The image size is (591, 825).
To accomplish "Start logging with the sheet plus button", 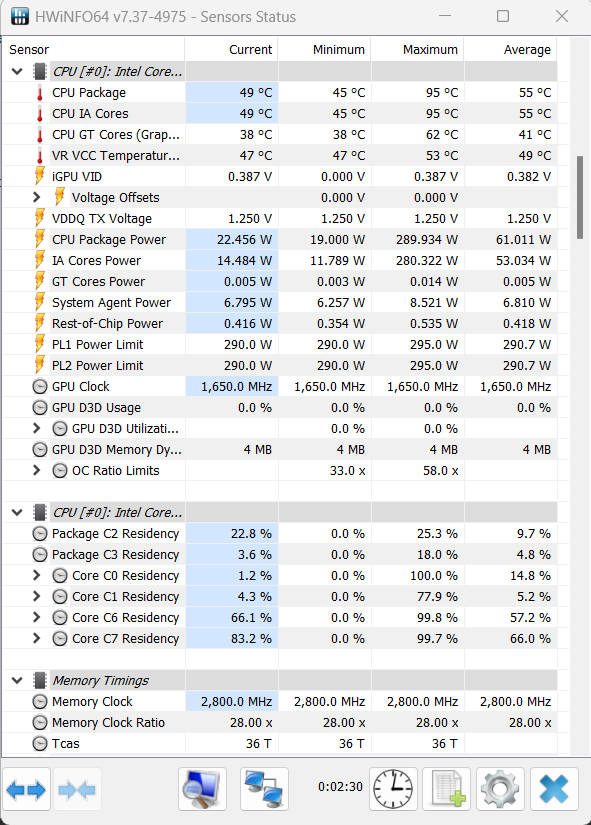I will pos(447,789).
